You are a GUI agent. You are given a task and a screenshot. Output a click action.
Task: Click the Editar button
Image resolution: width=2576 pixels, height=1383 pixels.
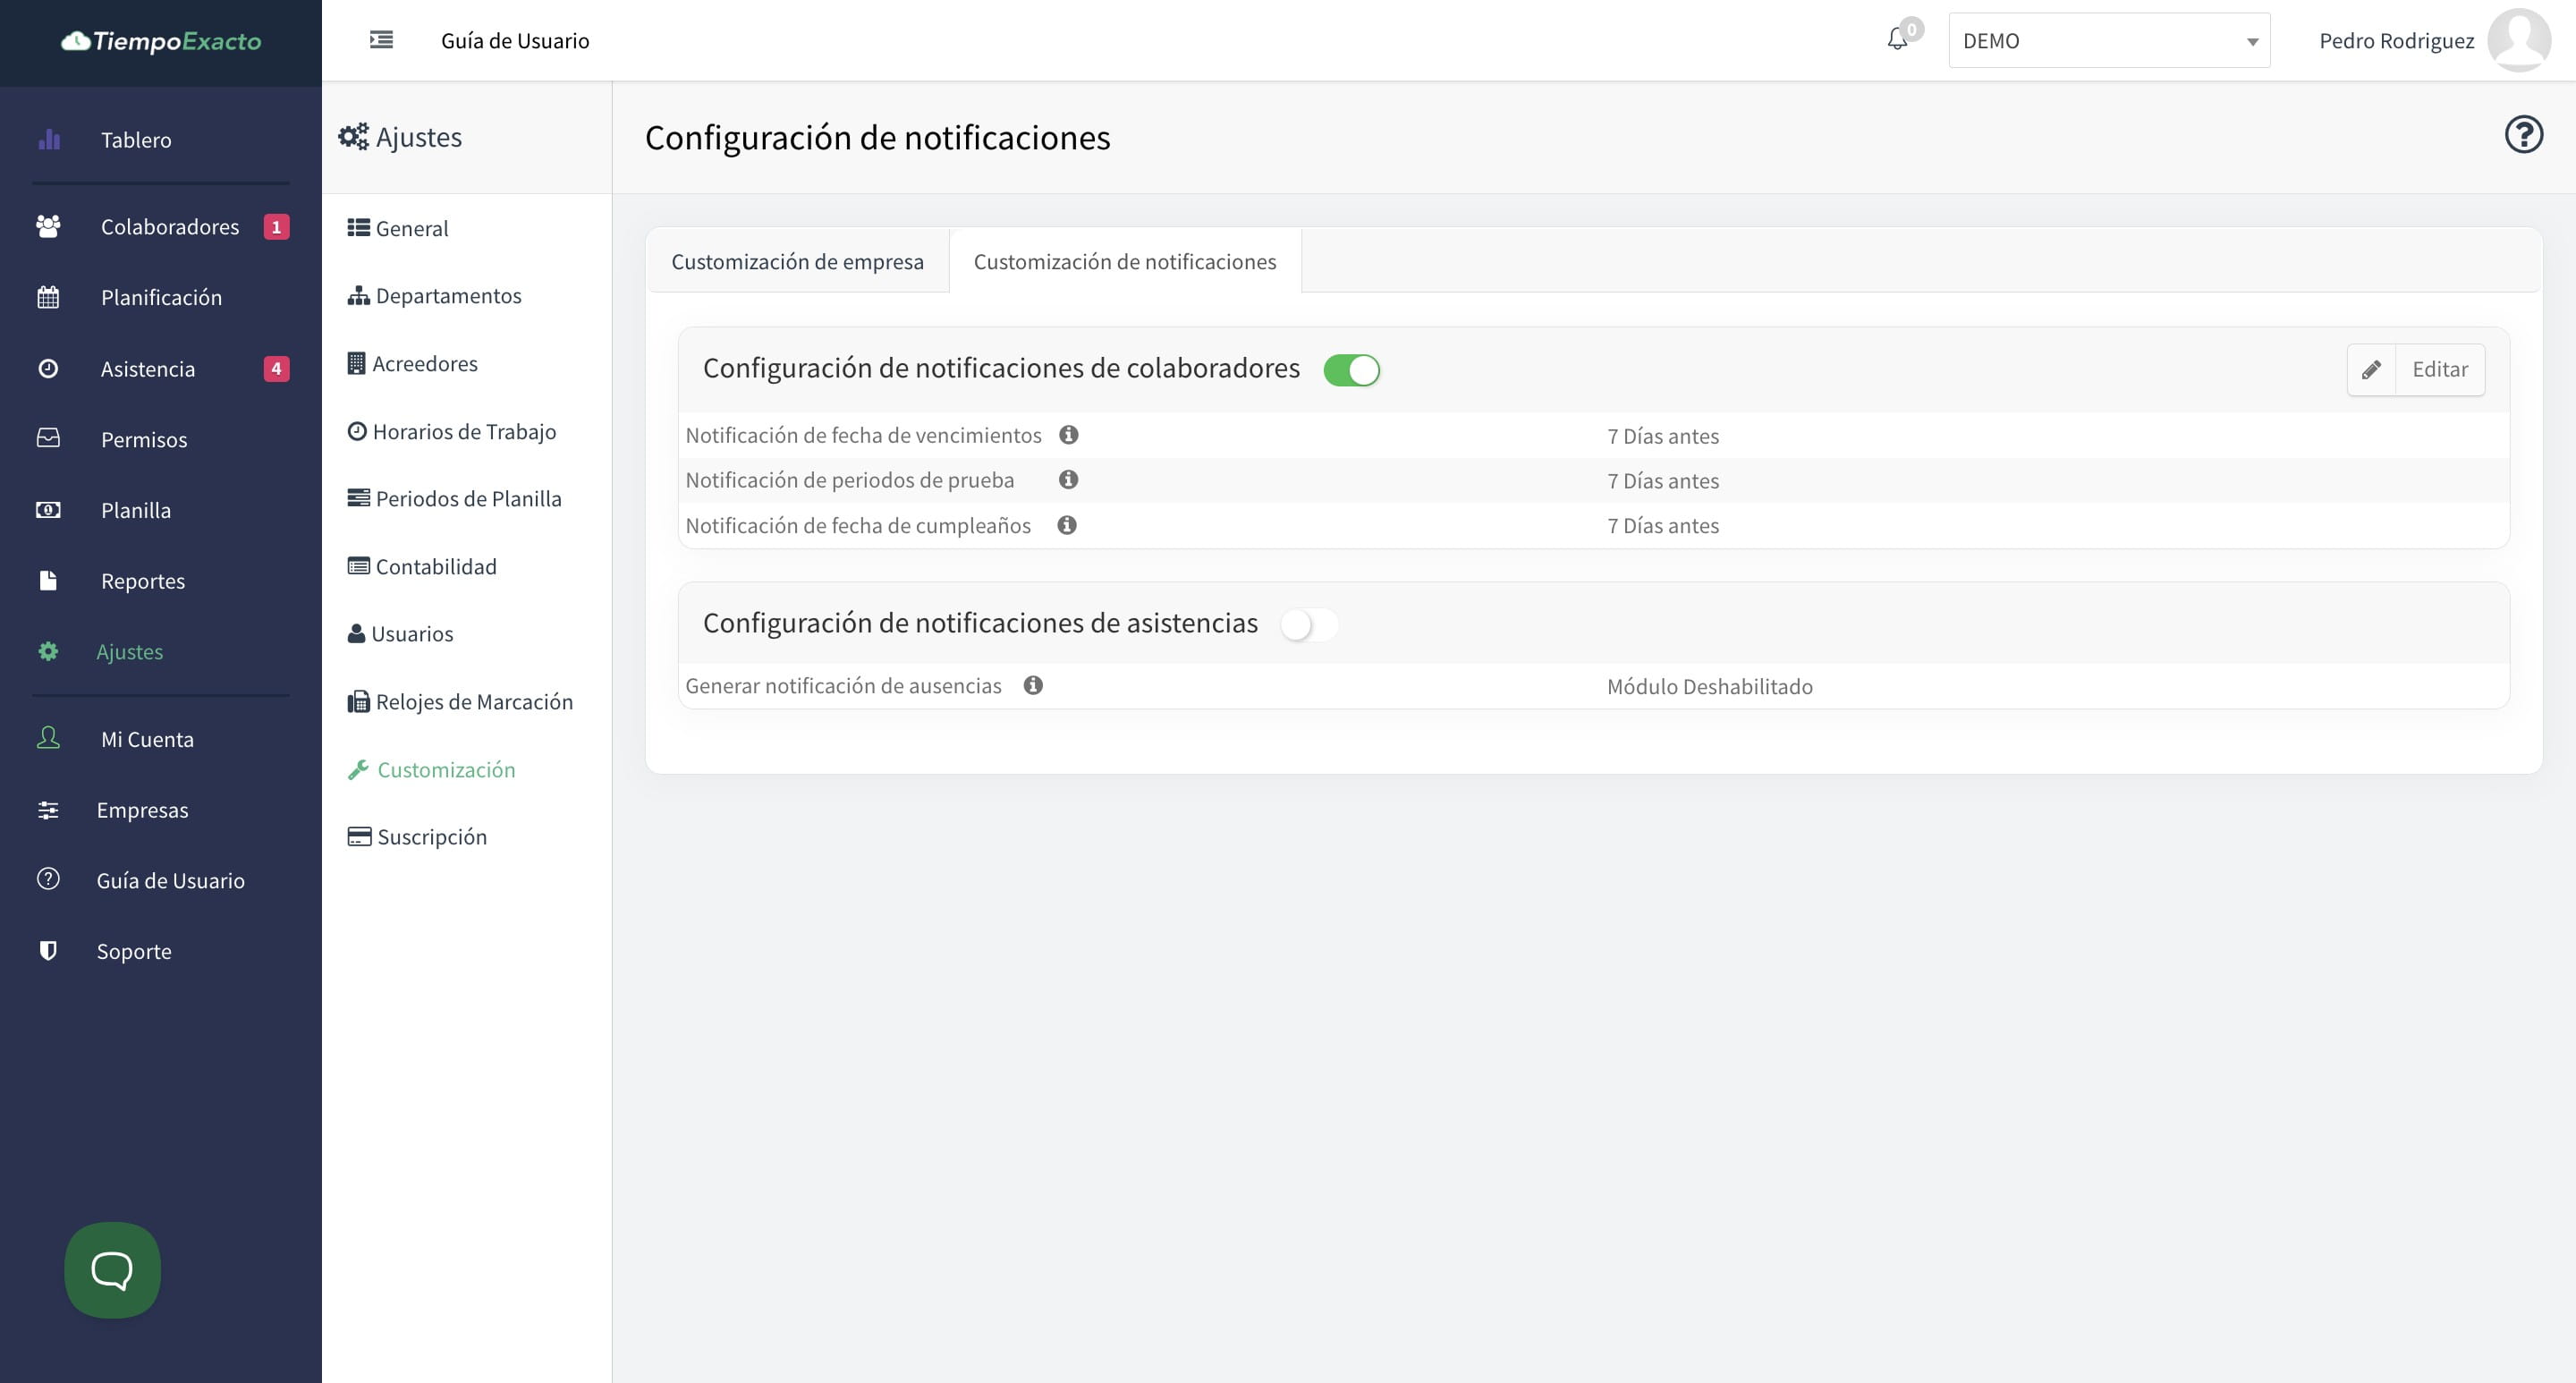tap(2415, 370)
